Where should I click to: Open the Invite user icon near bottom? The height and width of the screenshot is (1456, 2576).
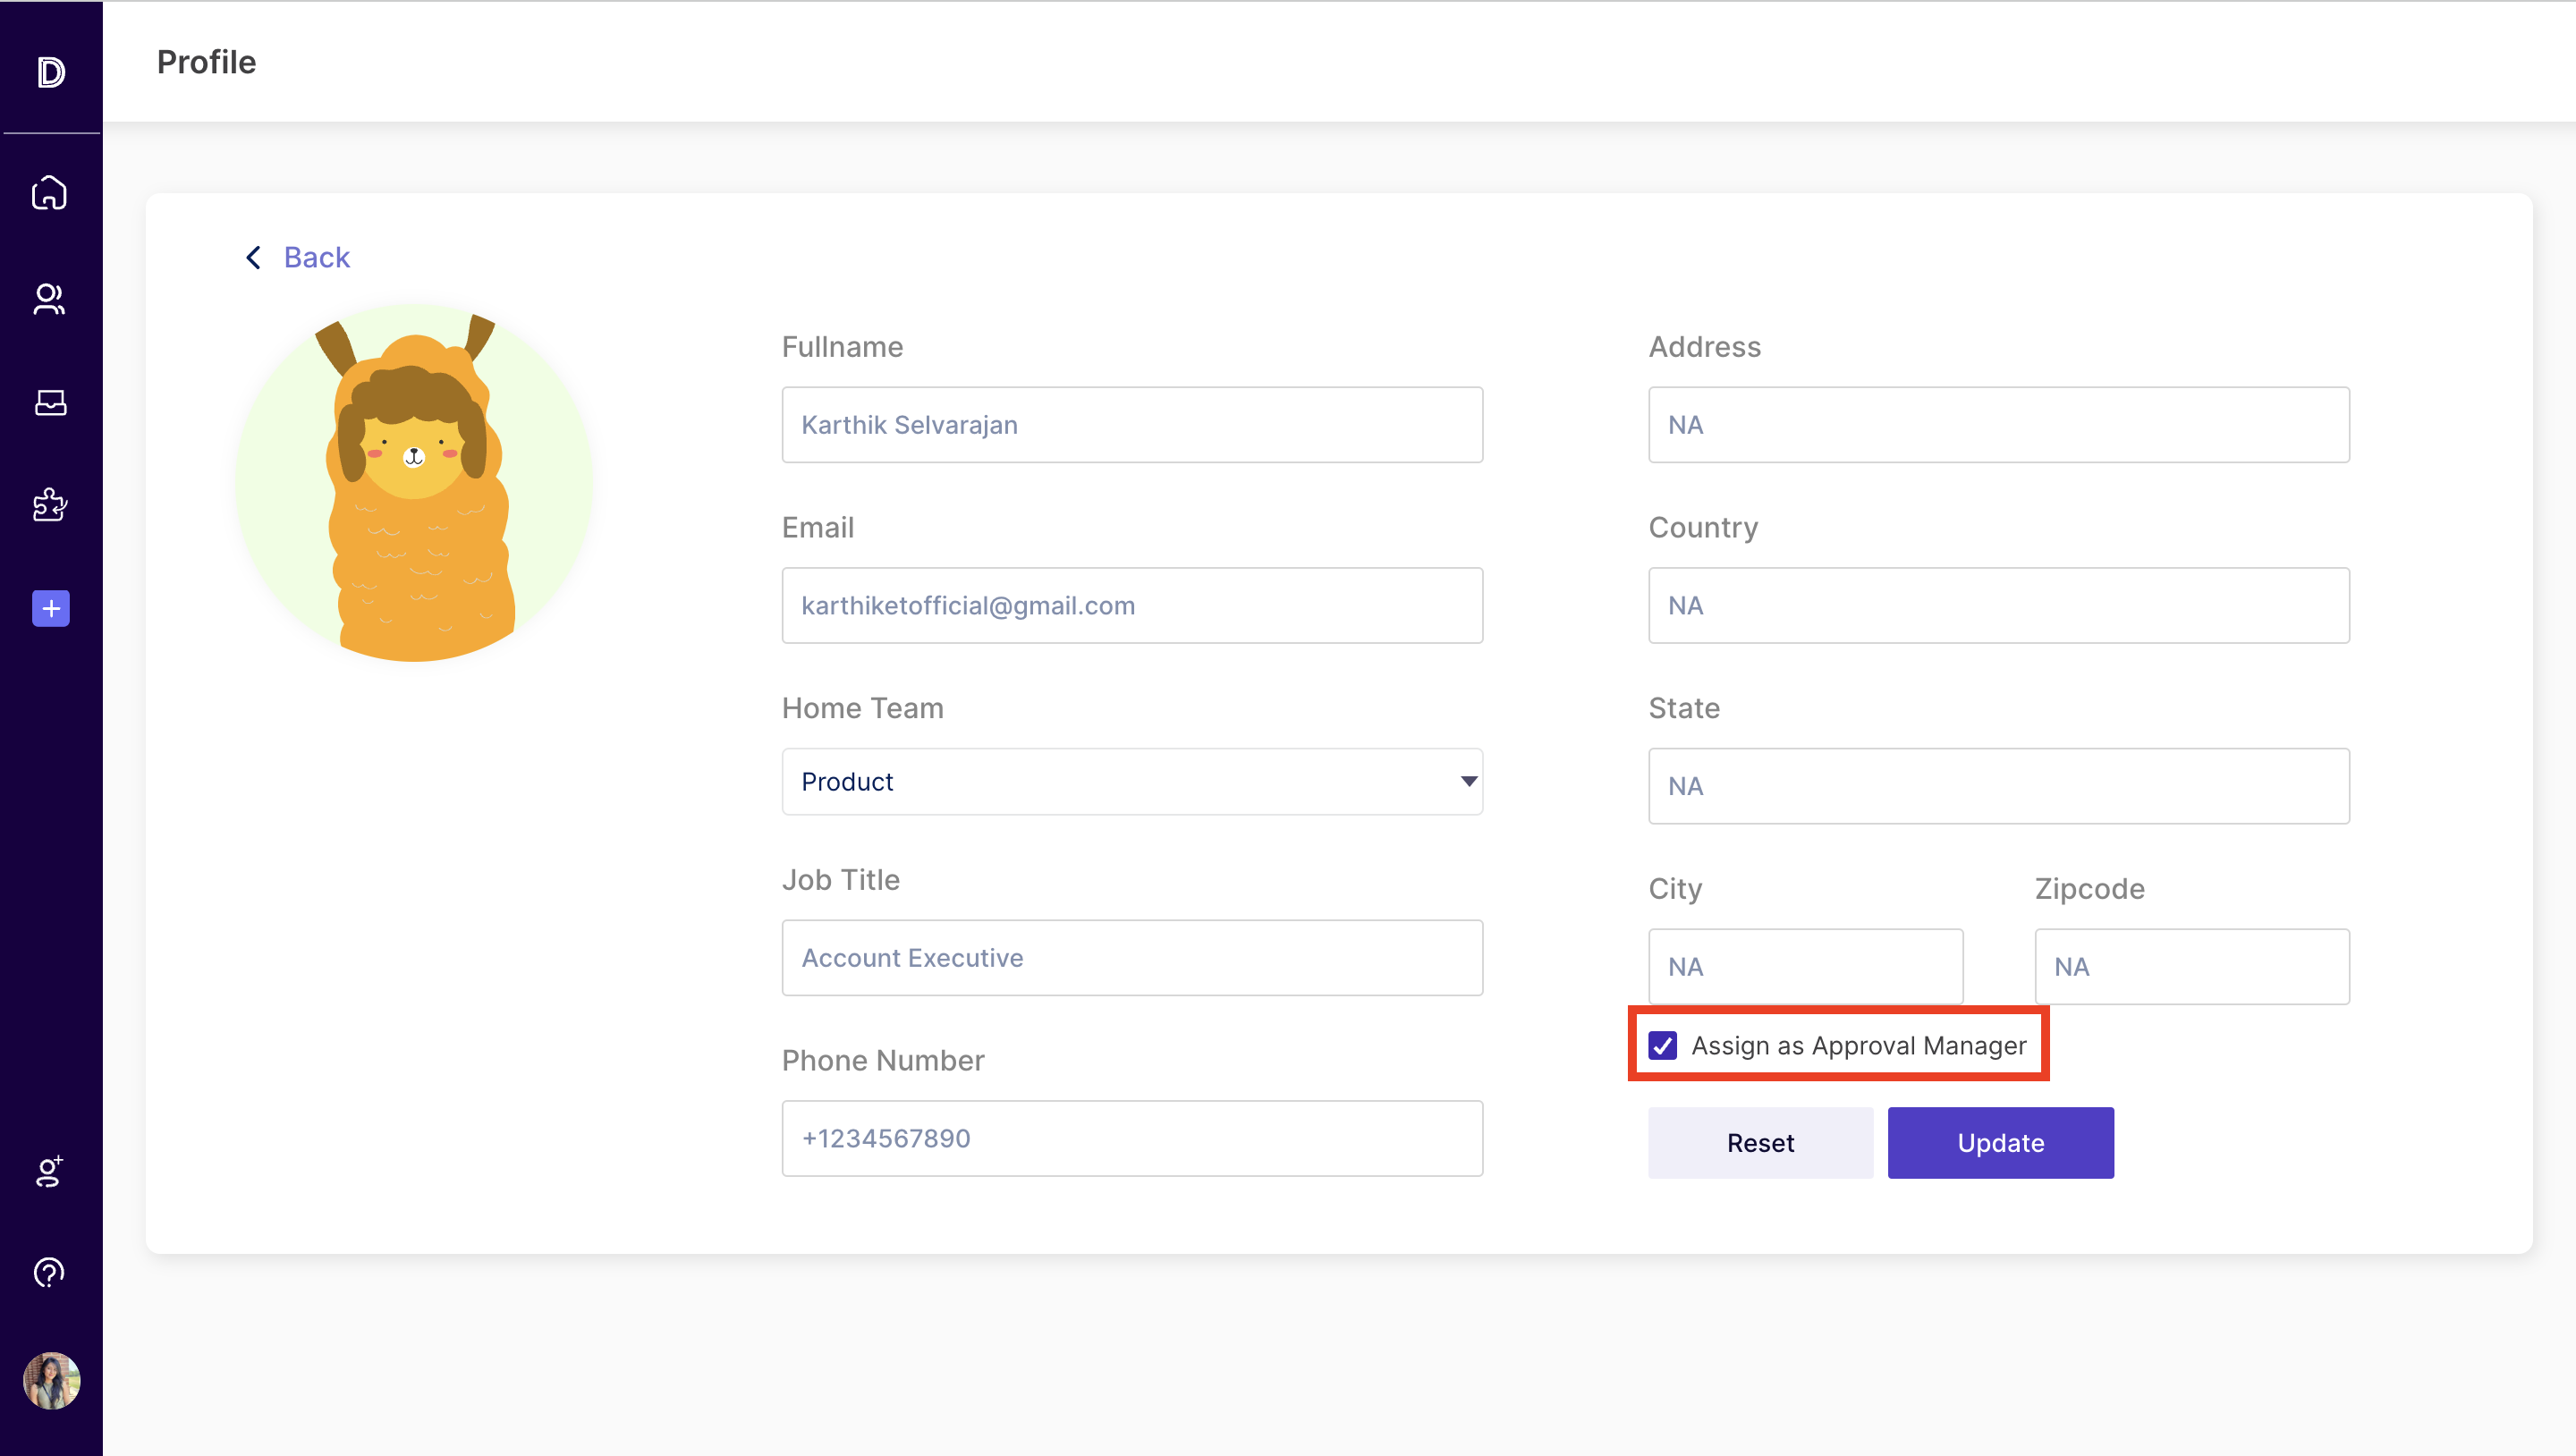pos(49,1170)
